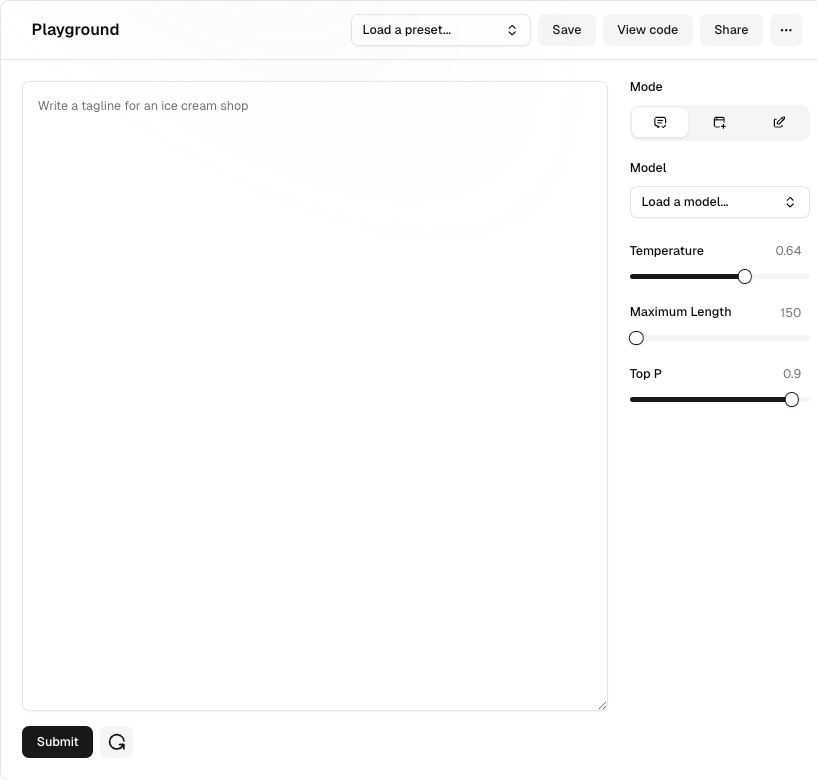Submit the prompt

(57, 742)
